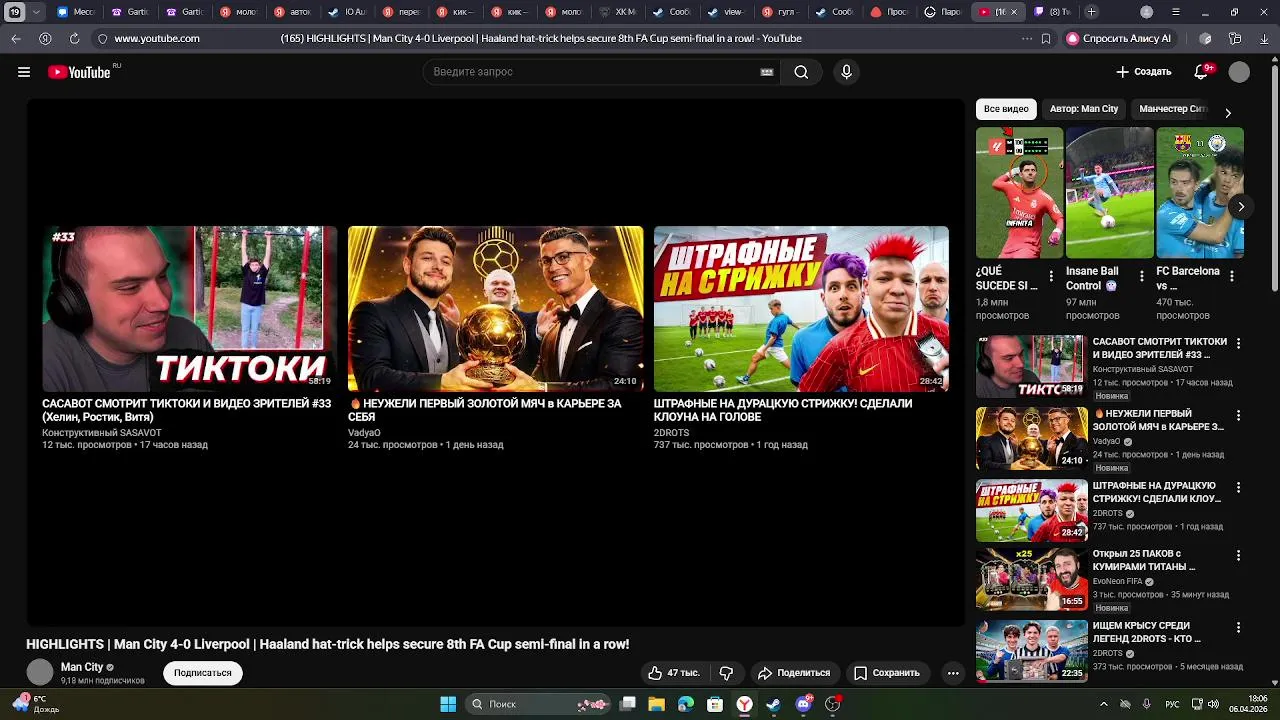Click the video title HIGHLIGHTS Man City 4-0 Liverpool
1280x720 pixels.
coord(327,644)
